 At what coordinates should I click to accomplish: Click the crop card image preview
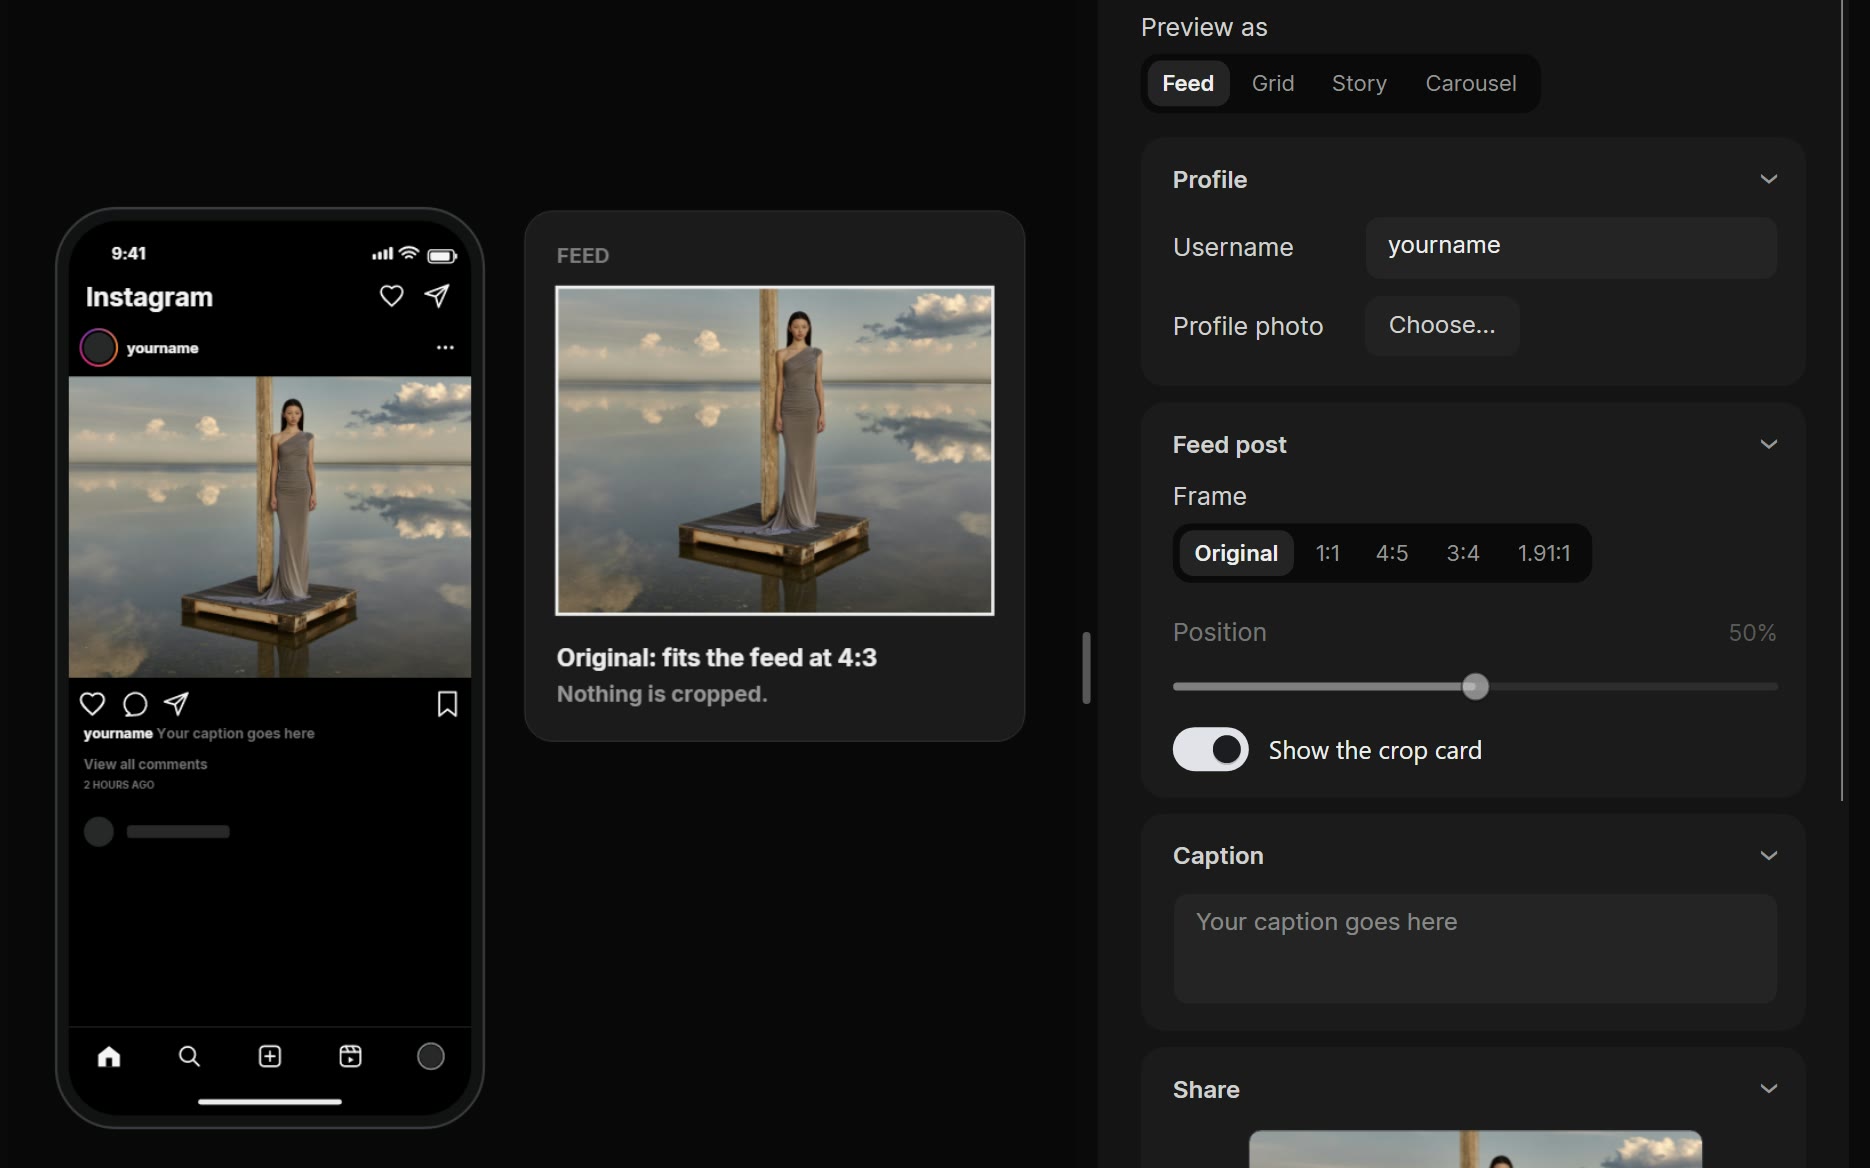coord(774,450)
